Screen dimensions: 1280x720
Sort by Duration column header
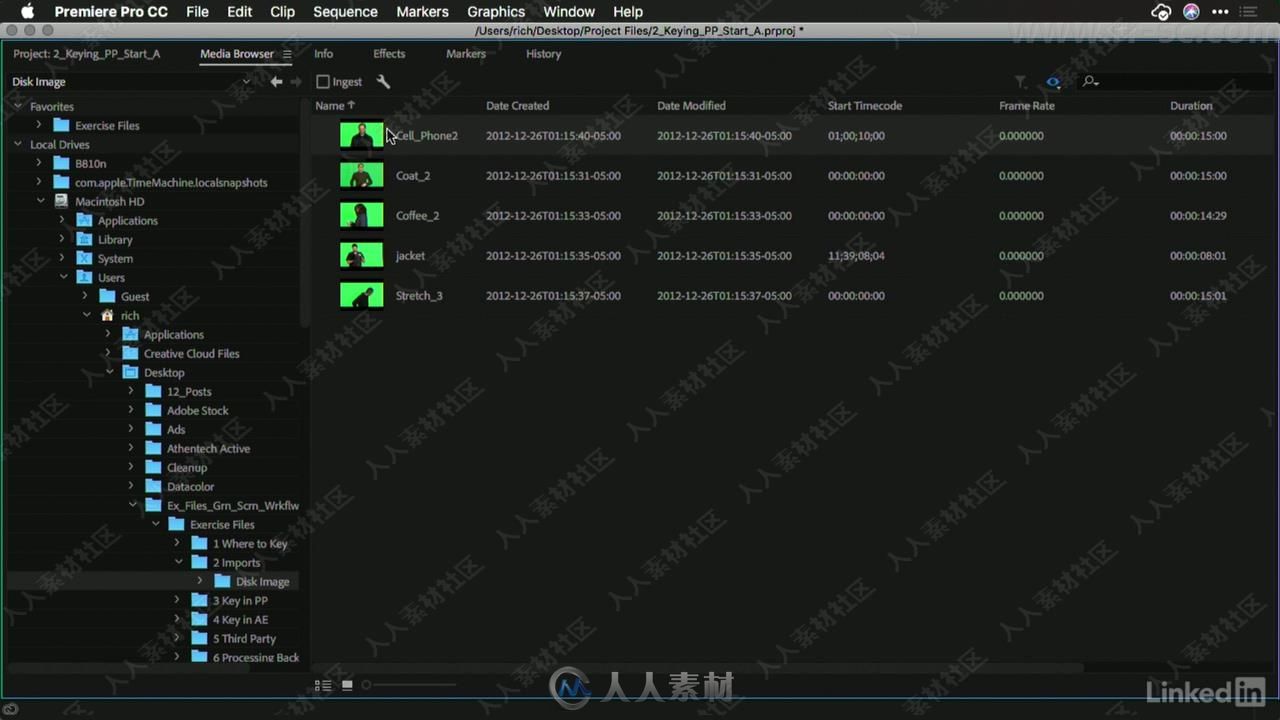[x=1191, y=105]
